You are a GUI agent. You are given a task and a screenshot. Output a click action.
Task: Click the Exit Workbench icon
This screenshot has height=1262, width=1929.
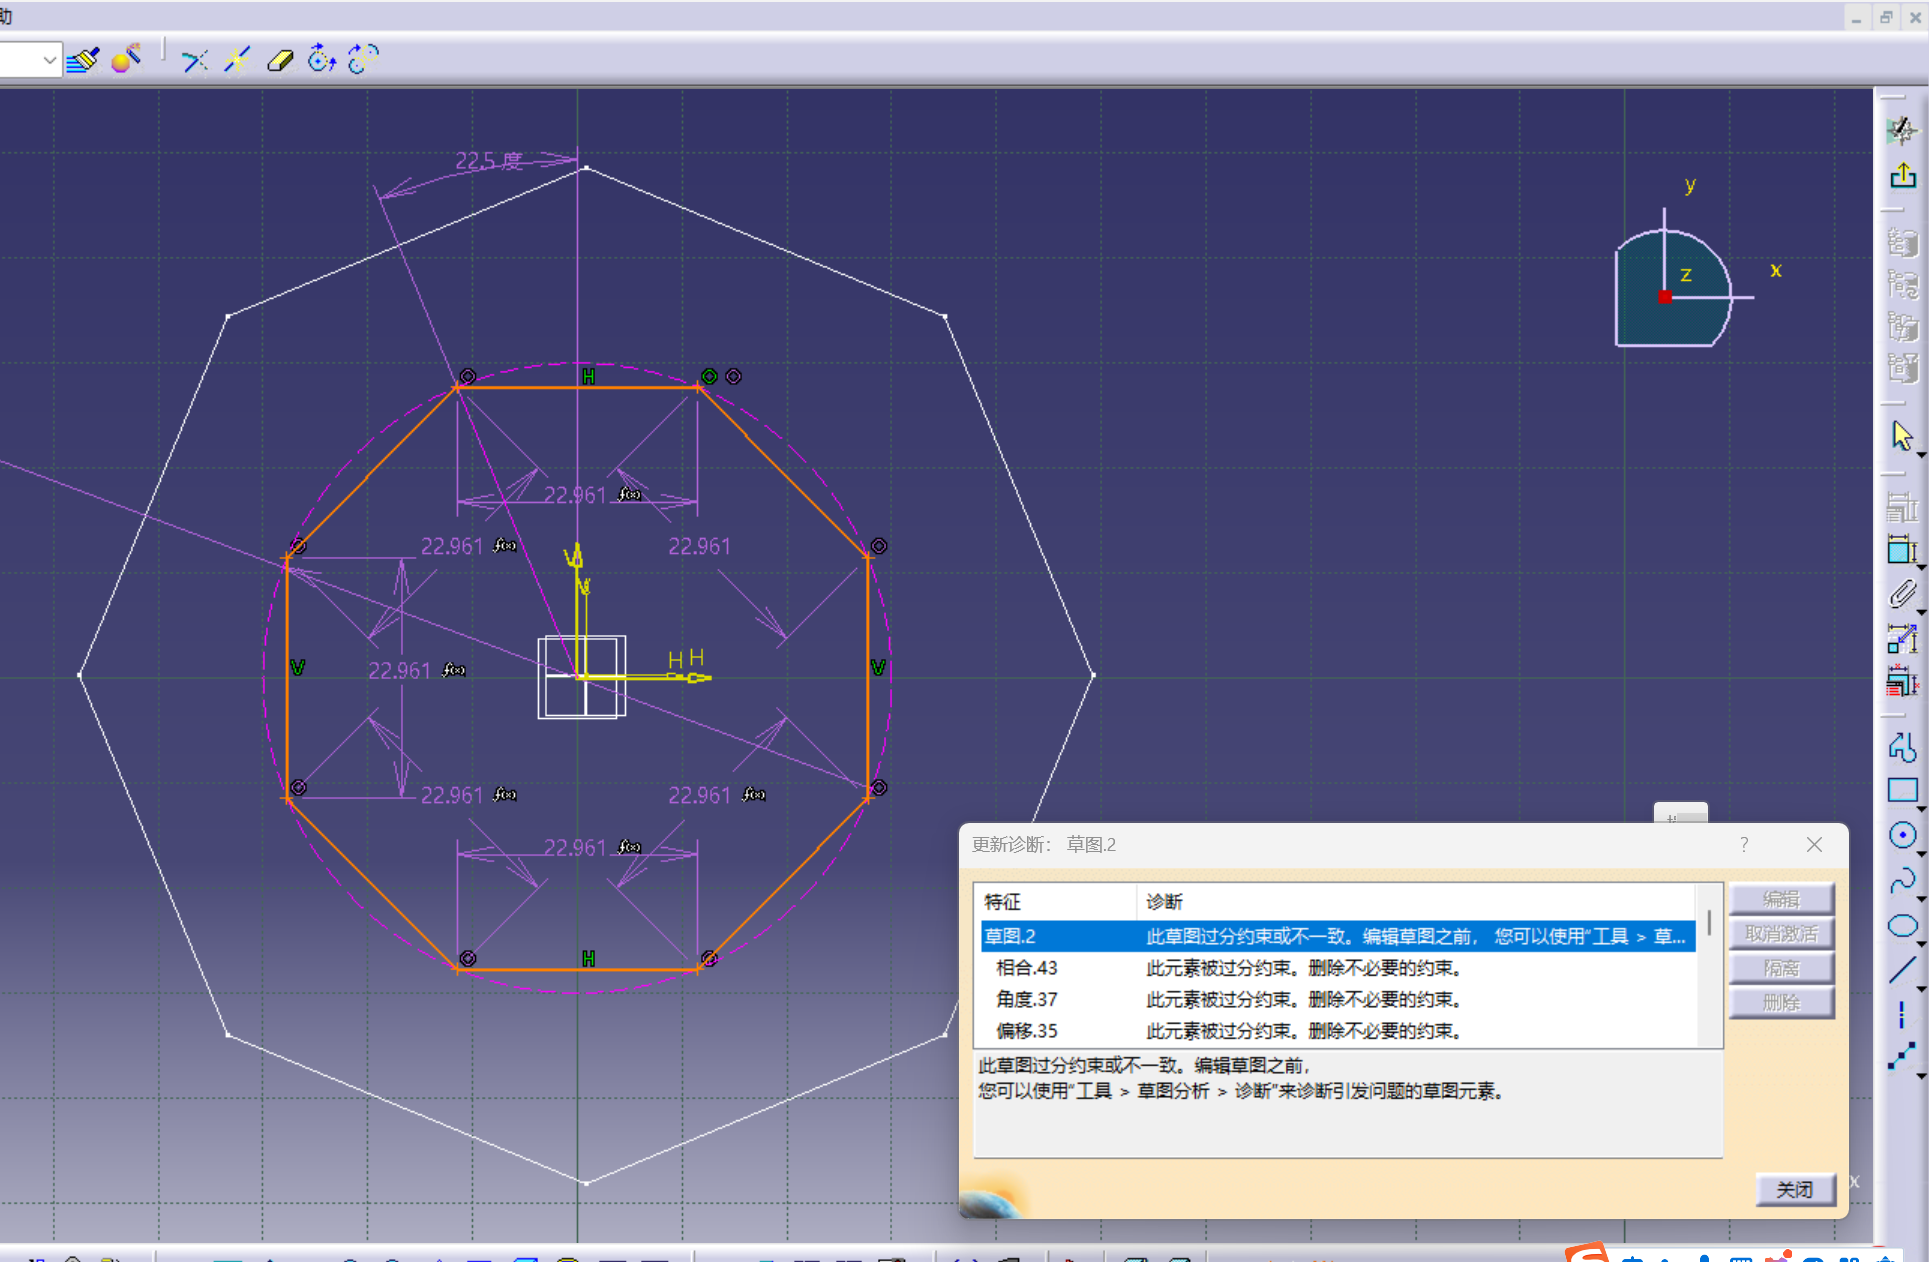point(1902,176)
